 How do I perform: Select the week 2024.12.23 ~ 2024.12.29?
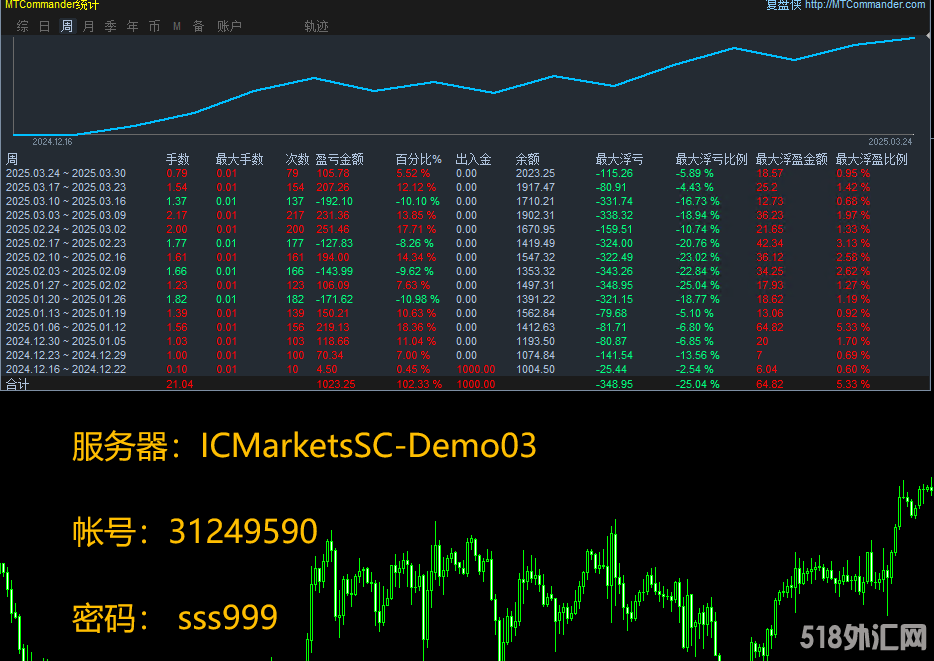click(x=465, y=355)
